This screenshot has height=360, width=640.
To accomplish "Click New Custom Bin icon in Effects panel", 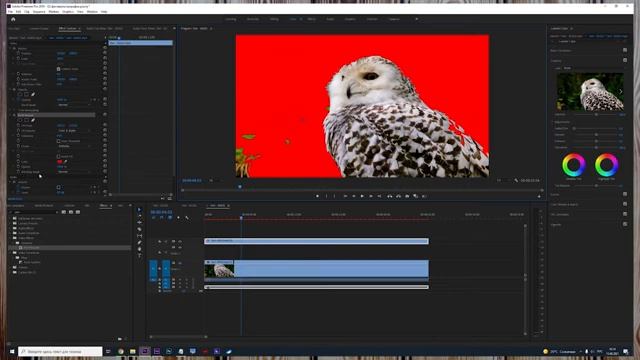I will point(120,339).
